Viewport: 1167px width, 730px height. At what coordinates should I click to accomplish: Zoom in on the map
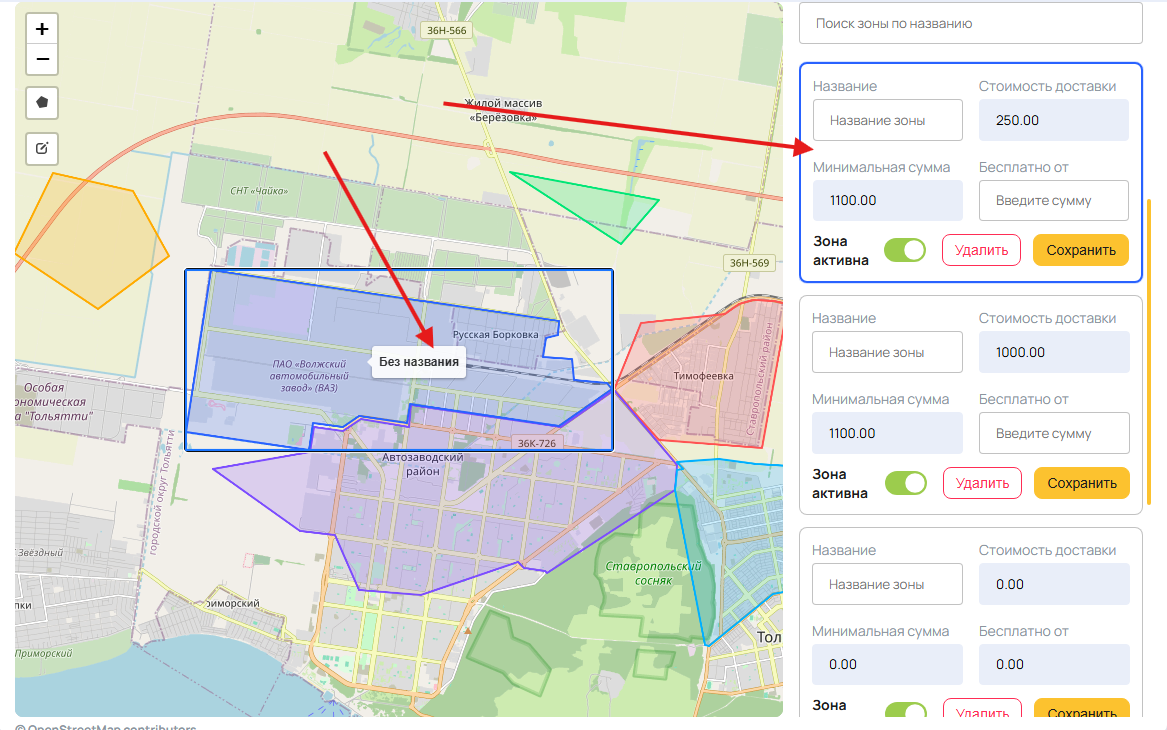click(42, 29)
